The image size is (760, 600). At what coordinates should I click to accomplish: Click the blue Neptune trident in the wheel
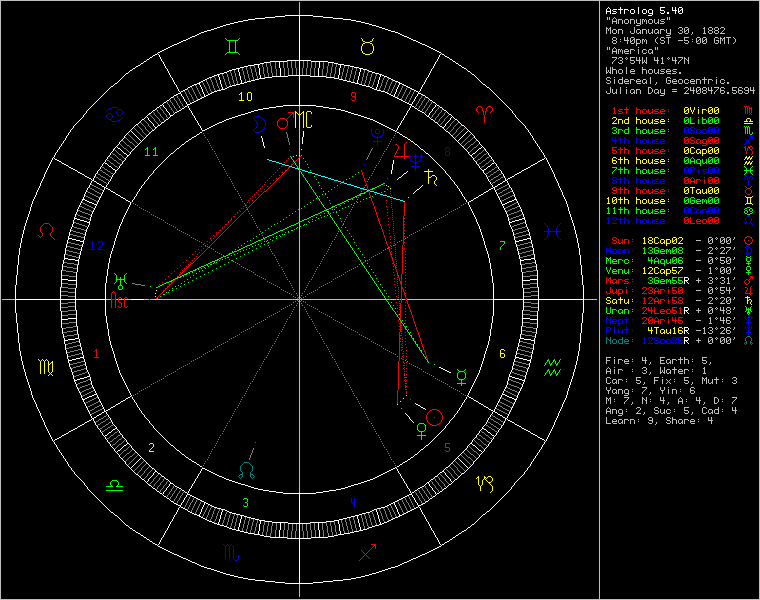click(416, 162)
